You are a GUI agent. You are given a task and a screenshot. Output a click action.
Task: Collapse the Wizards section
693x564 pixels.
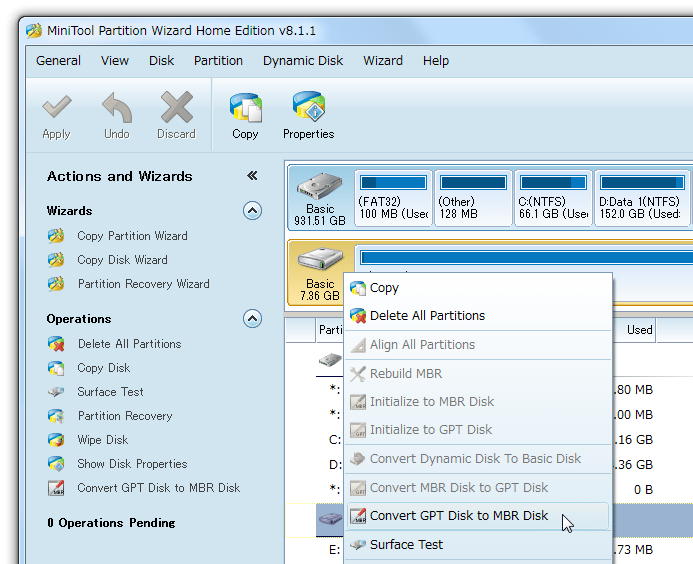[252, 211]
